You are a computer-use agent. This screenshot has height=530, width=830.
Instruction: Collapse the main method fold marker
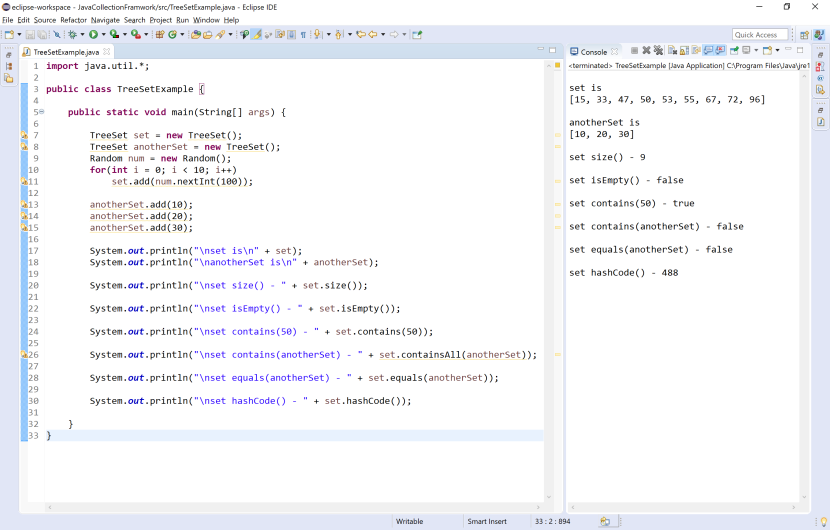(41, 112)
